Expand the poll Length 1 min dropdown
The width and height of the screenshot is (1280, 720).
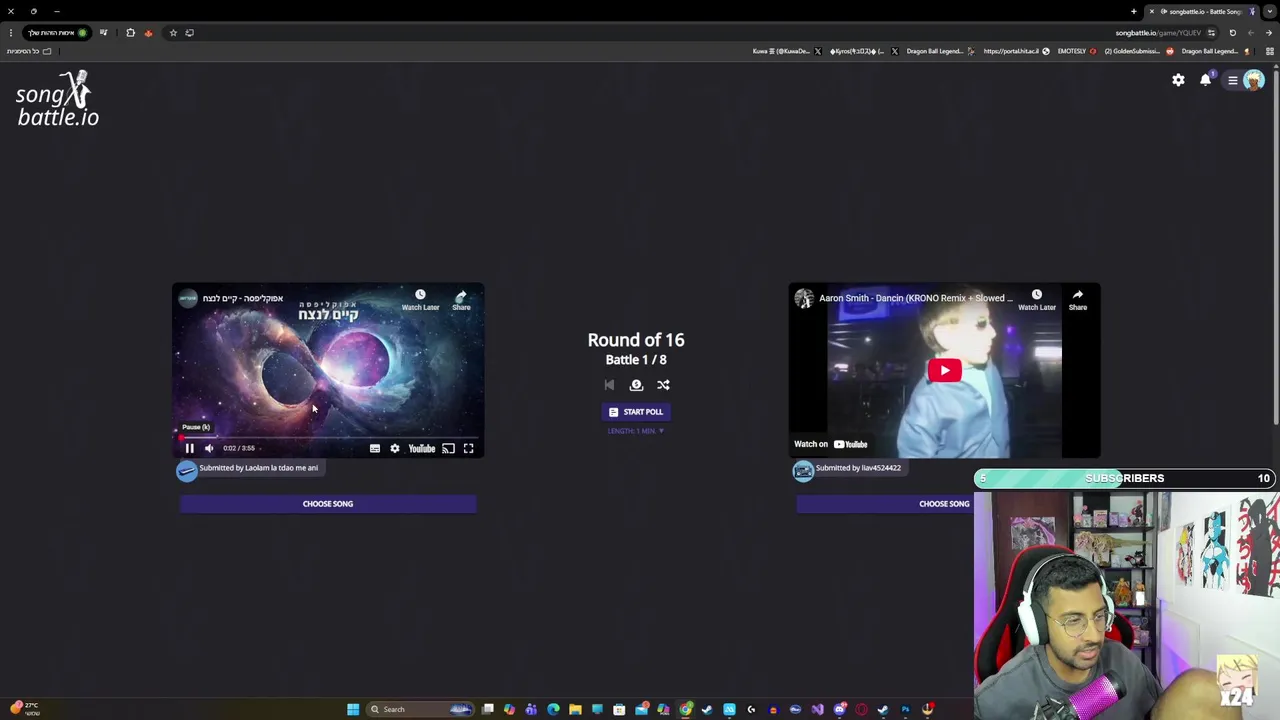(636, 431)
